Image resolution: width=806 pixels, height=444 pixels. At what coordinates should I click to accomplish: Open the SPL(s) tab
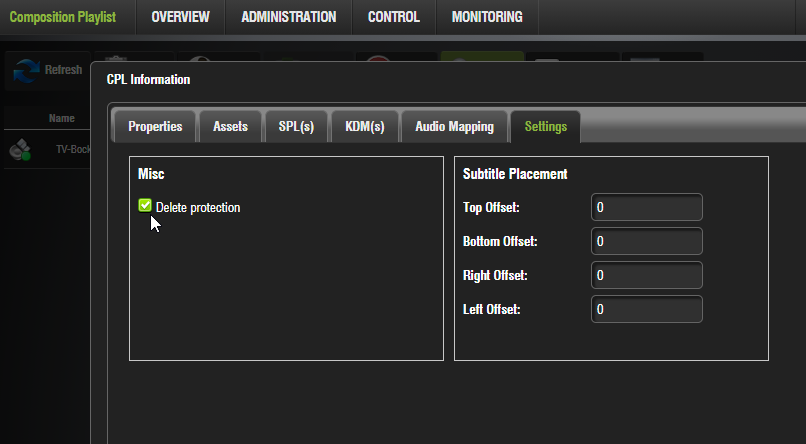(x=296, y=127)
